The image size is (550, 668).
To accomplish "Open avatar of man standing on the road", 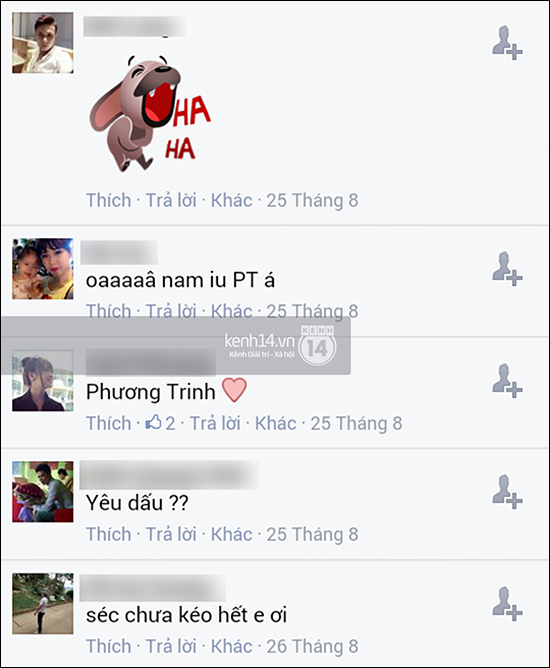I will pyautogui.click(x=43, y=604).
